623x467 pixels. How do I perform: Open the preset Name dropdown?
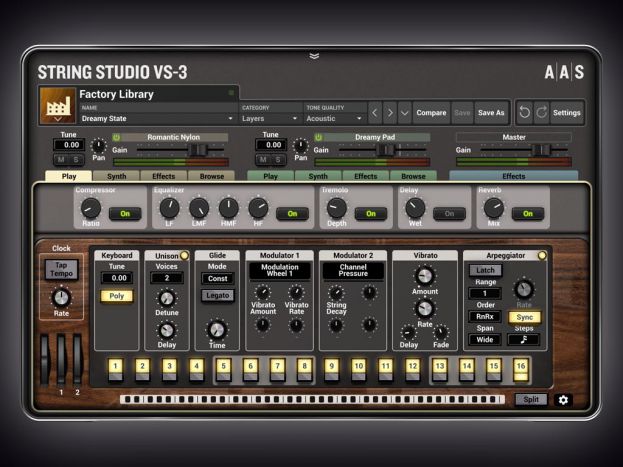tap(157, 118)
